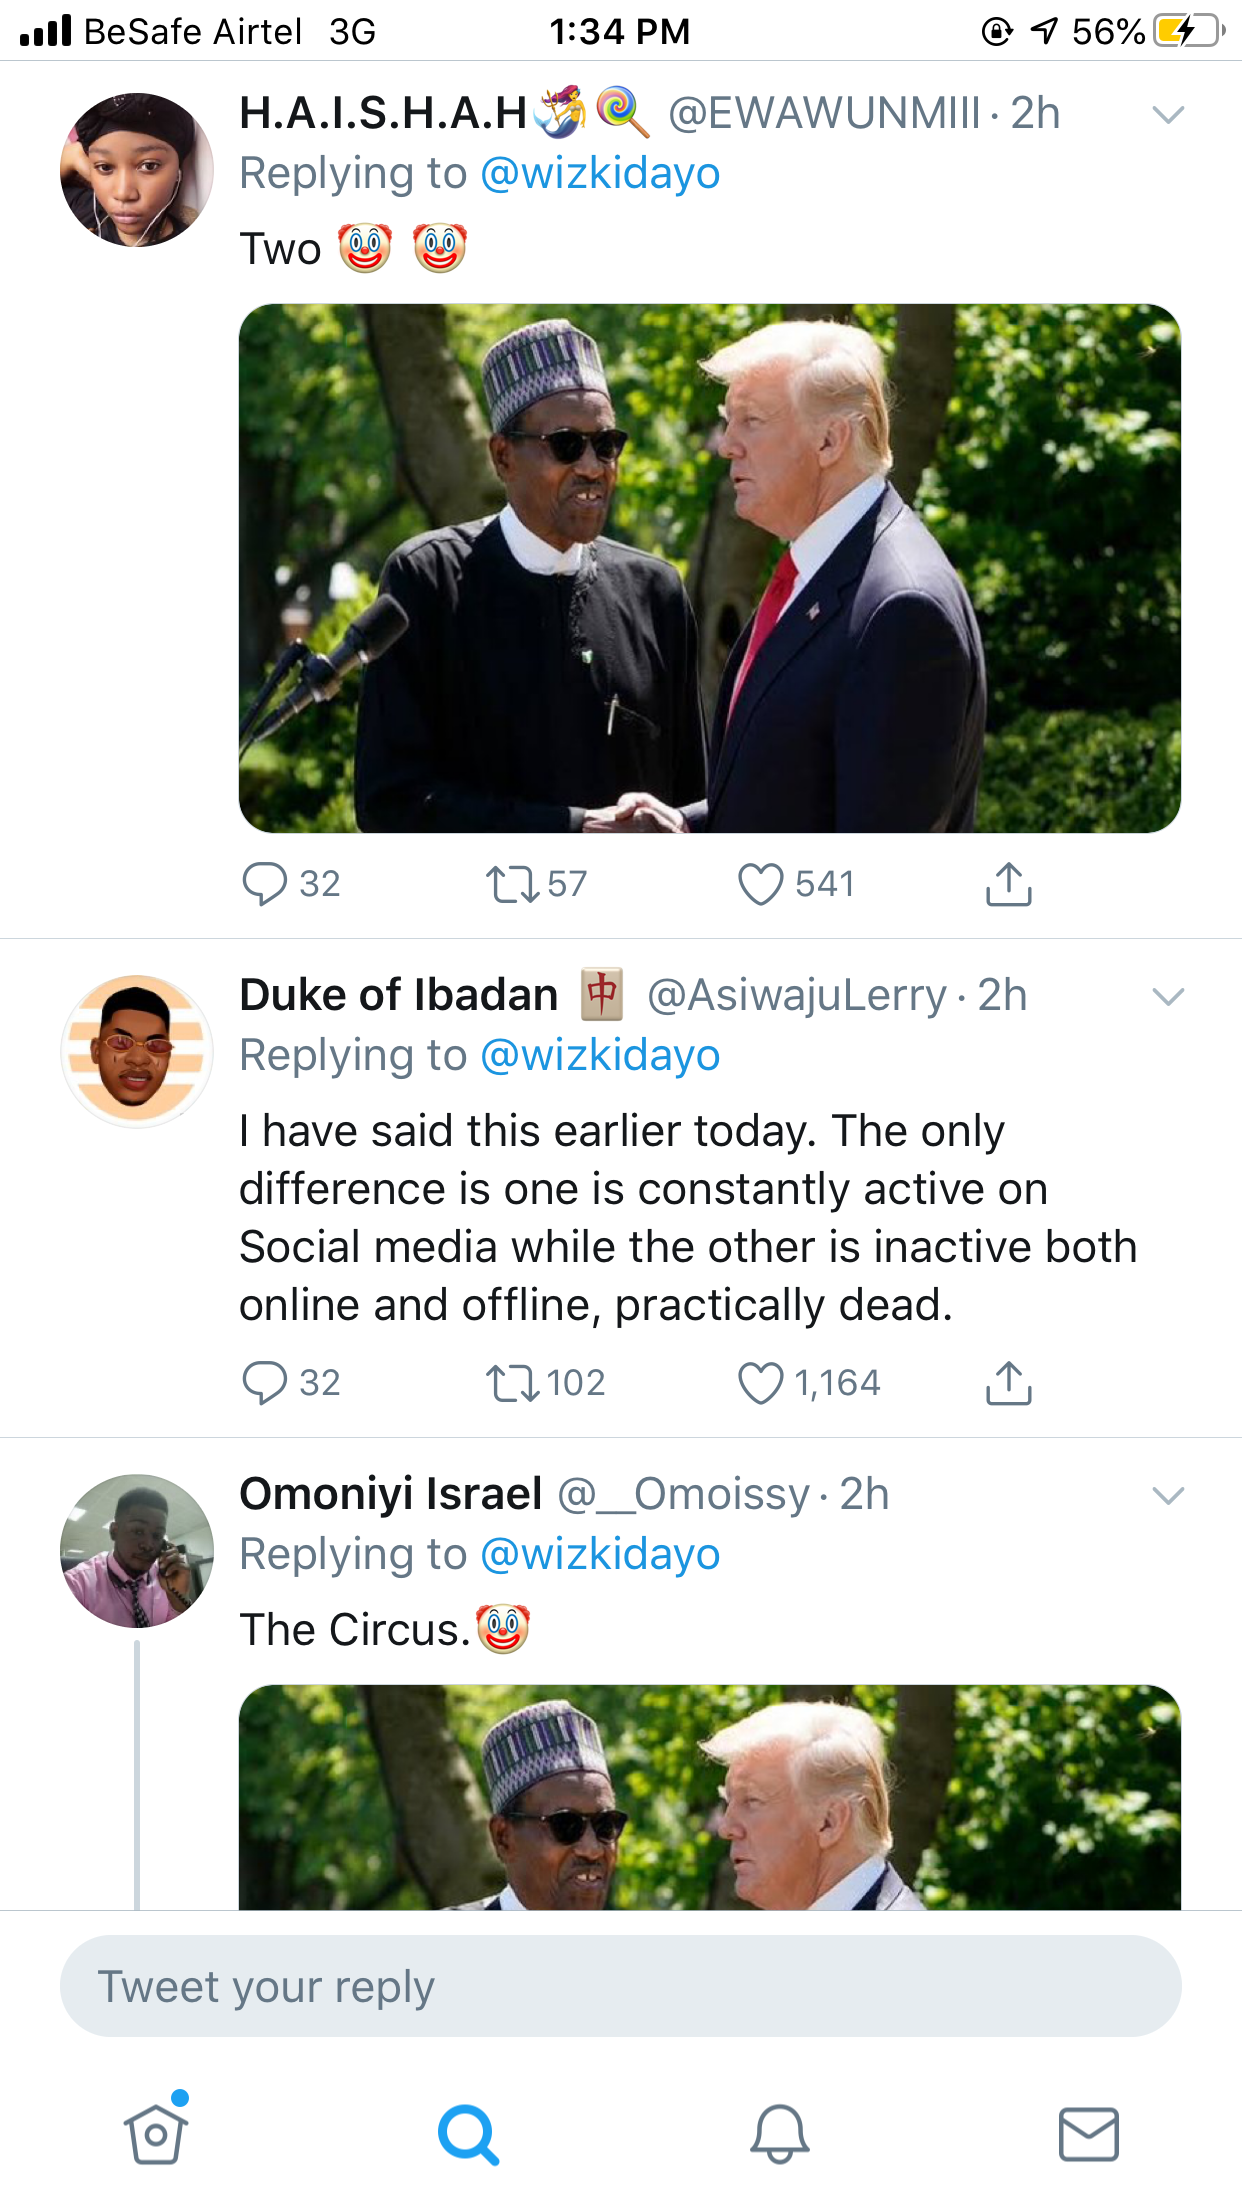
Task: Open the Messages envelope tab
Action: click(x=1088, y=2133)
